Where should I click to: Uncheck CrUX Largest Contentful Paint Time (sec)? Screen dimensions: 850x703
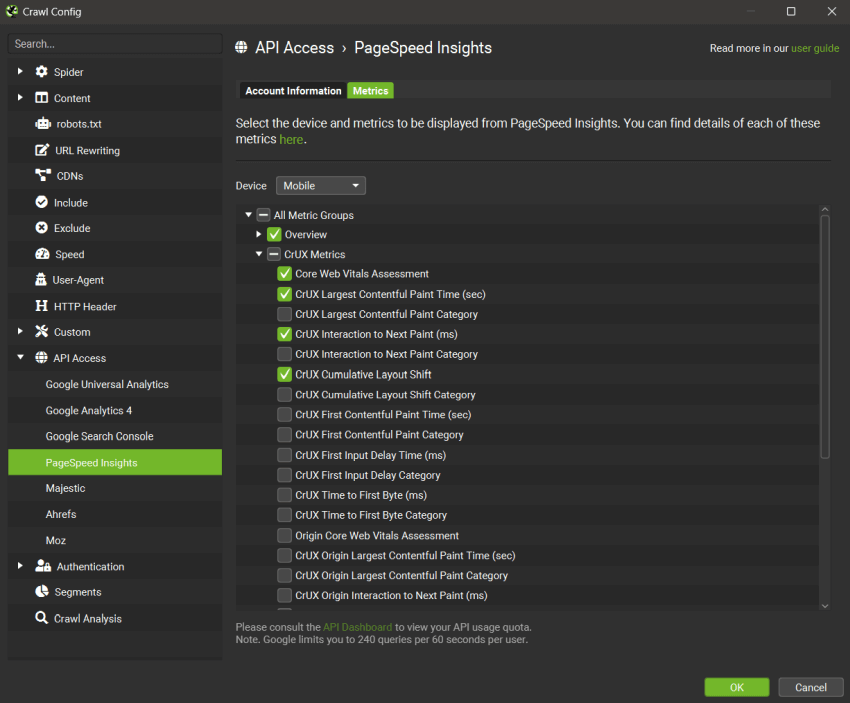coord(285,294)
